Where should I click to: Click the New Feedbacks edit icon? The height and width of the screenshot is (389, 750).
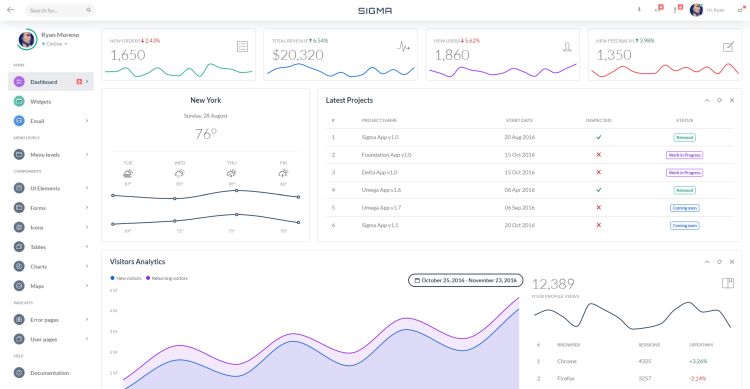click(x=728, y=46)
